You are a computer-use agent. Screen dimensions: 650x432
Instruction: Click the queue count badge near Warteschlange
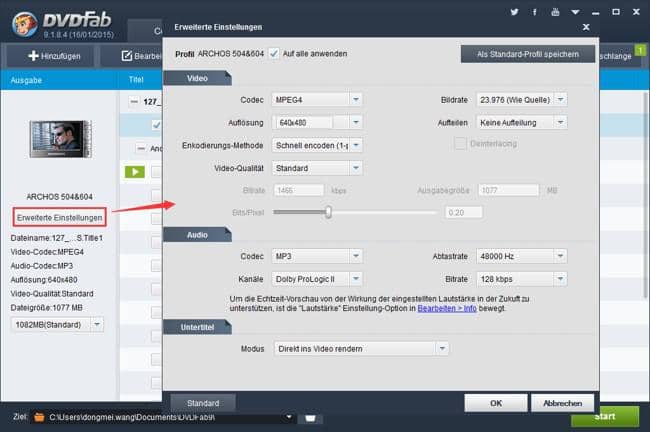(x=640, y=50)
